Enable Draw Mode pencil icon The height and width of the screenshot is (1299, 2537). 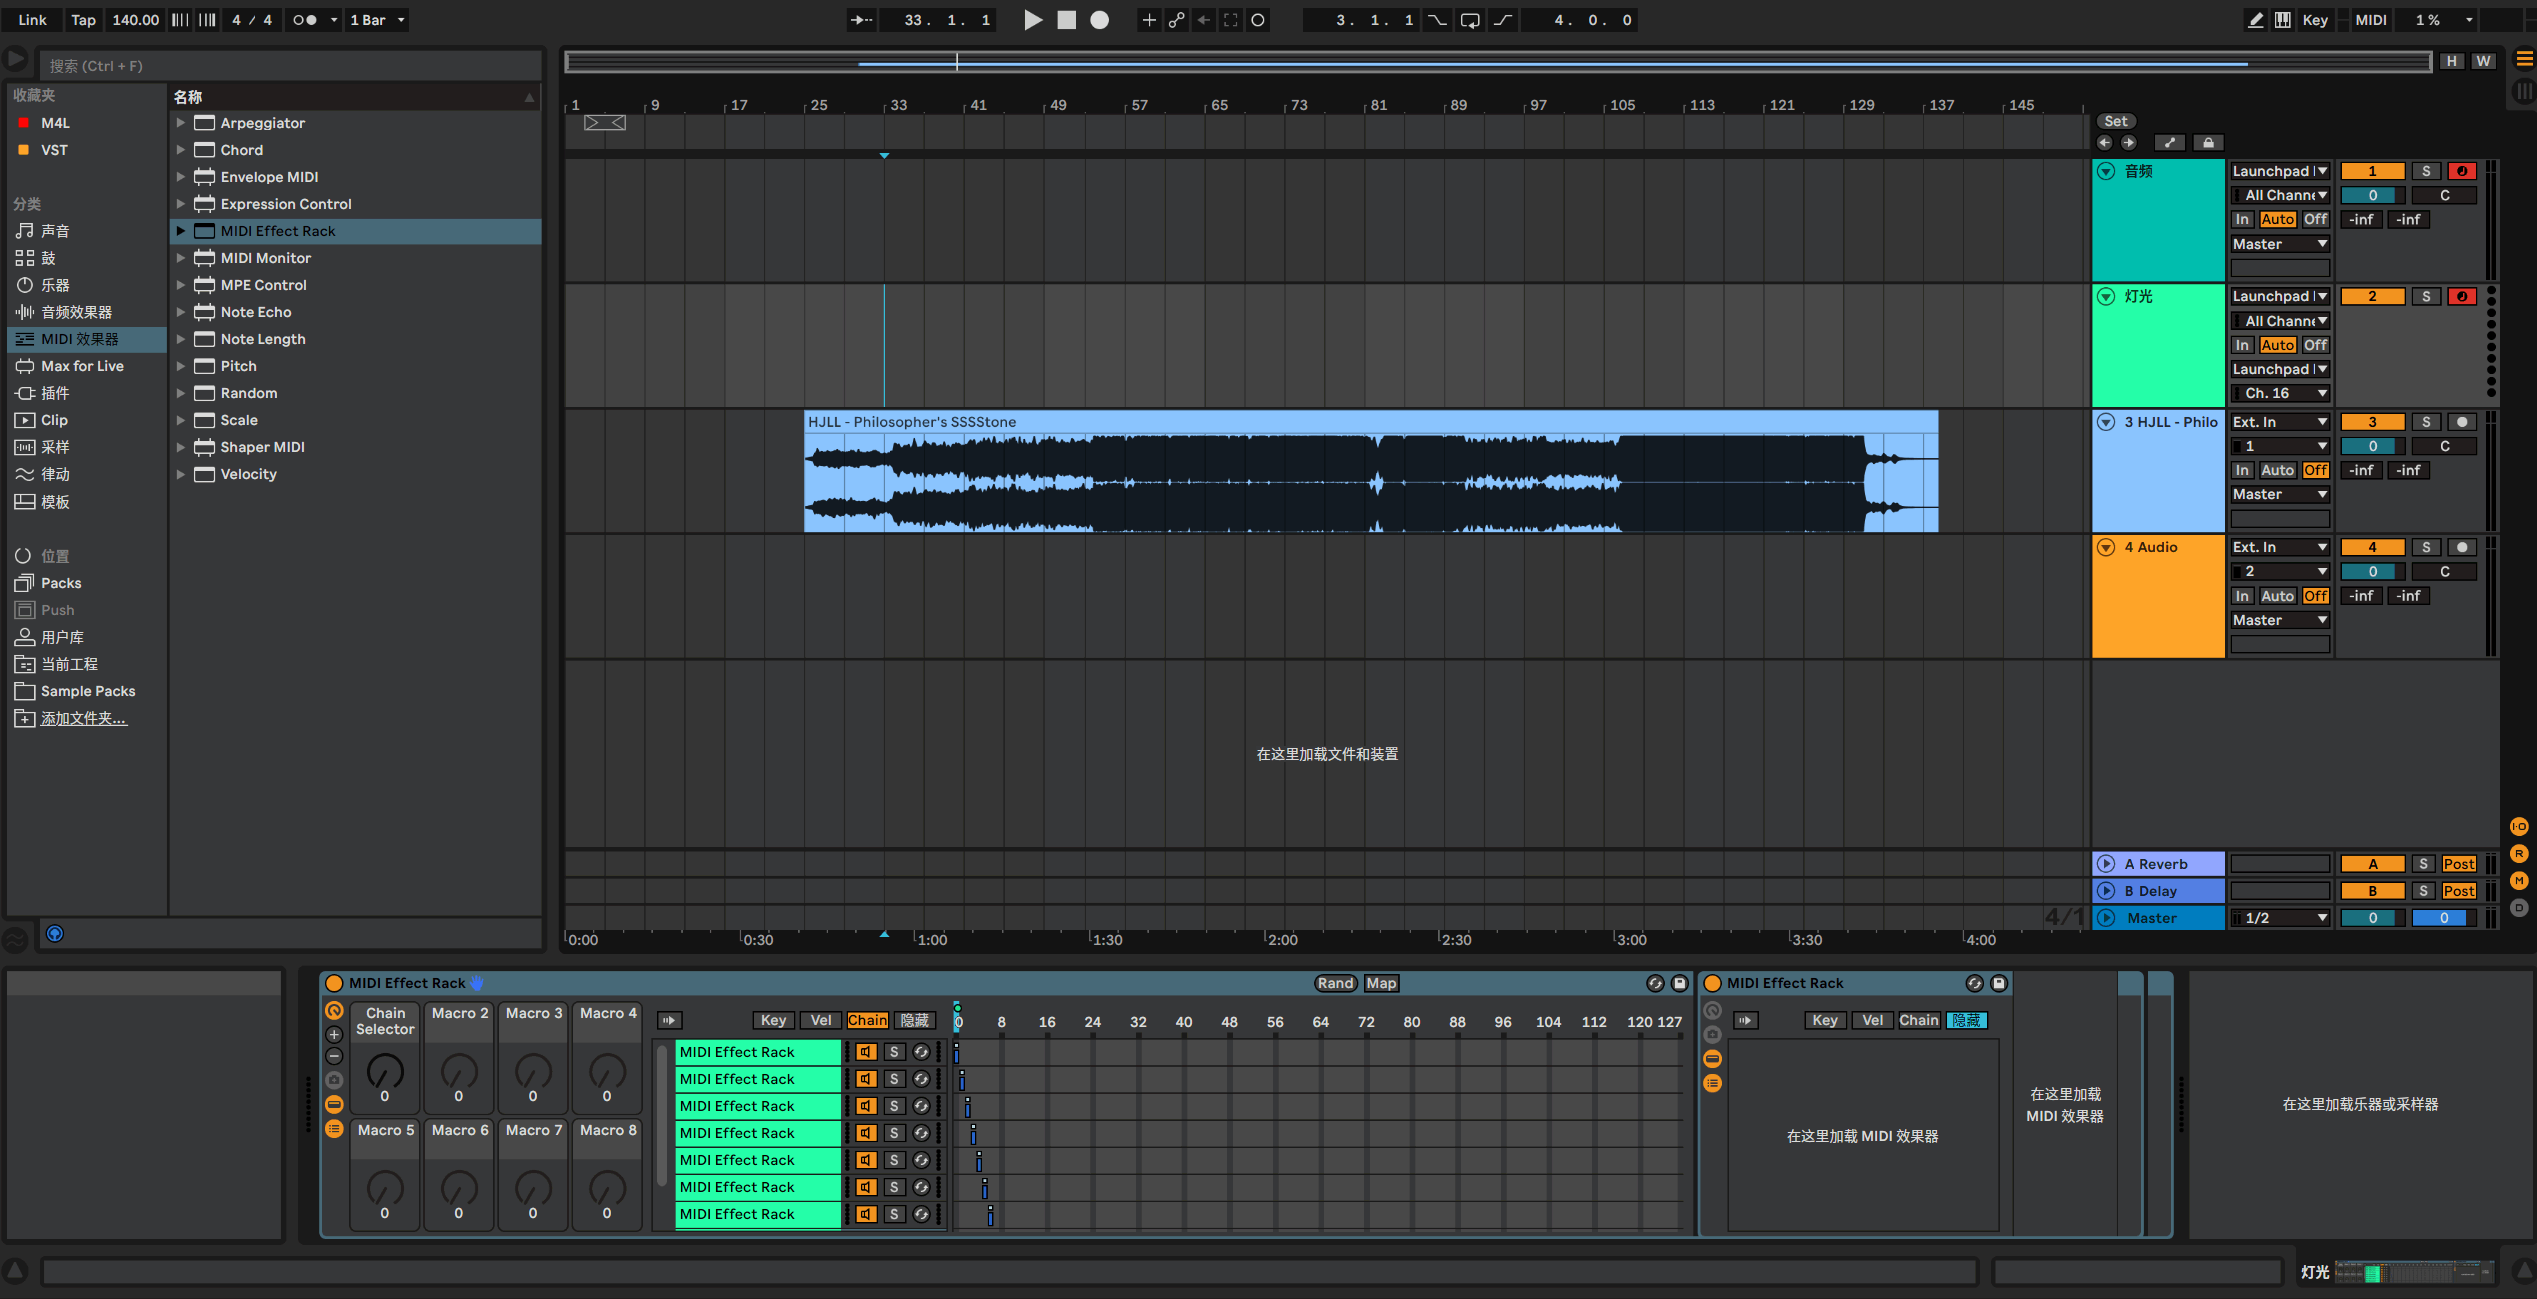[2256, 20]
